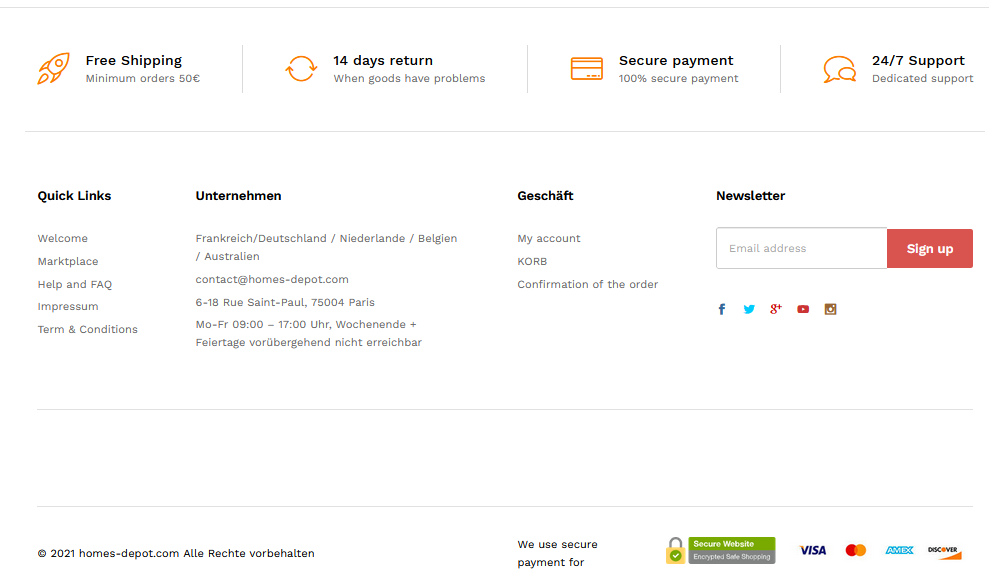Open the Google Plus social icon
The height and width of the screenshot is (575, 989).
(x=776, y=308)
